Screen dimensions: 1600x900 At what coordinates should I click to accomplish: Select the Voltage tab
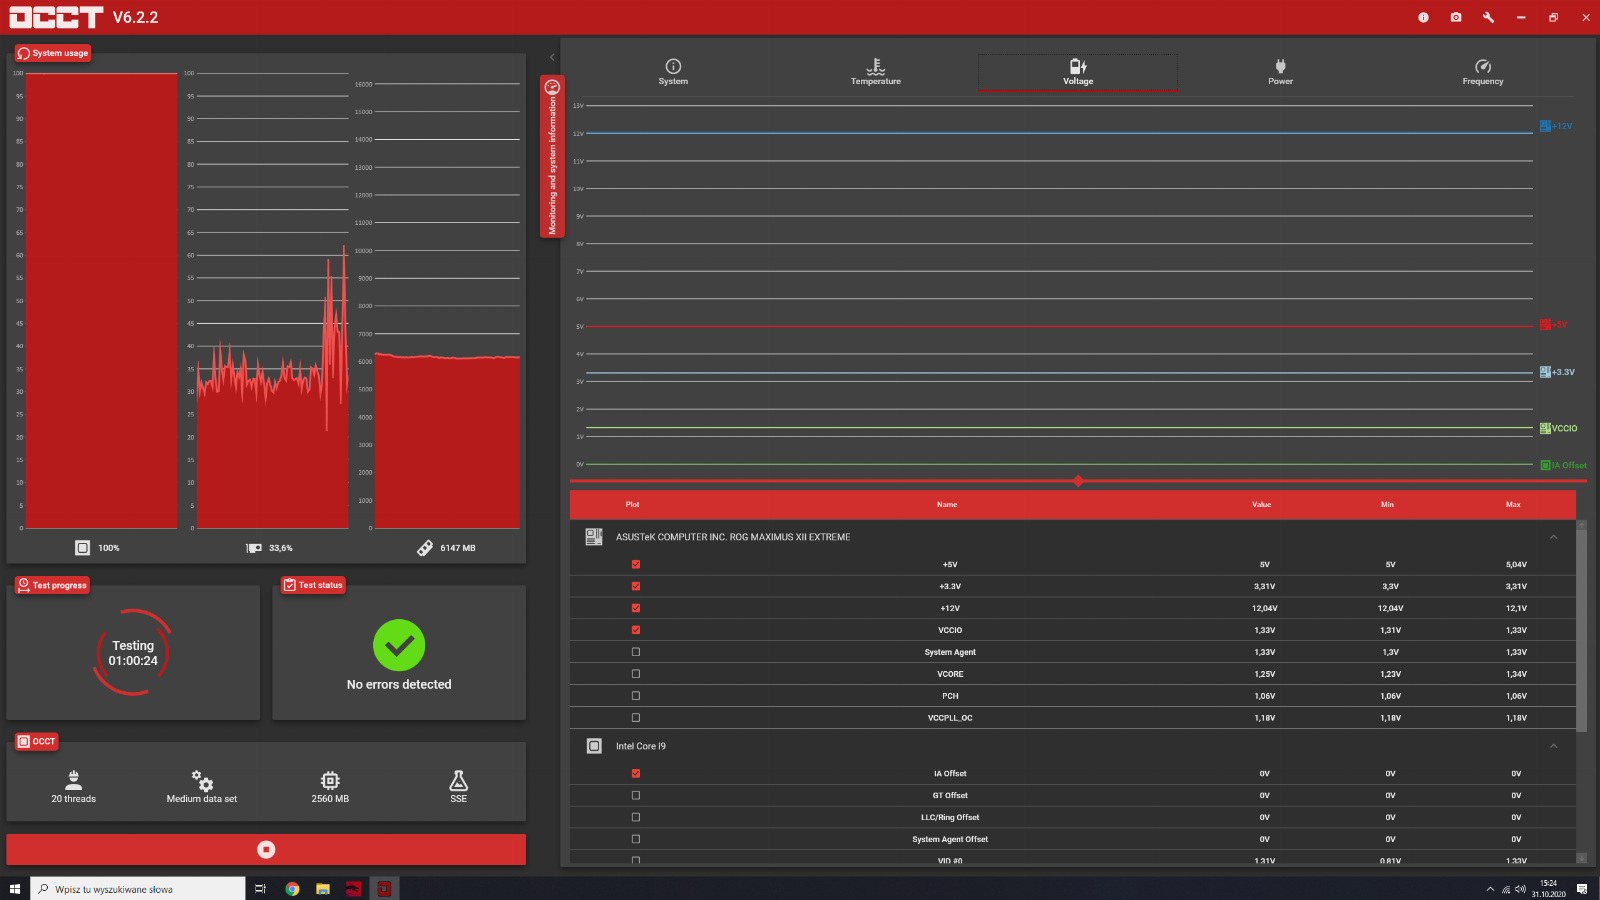pos(1078,72)
